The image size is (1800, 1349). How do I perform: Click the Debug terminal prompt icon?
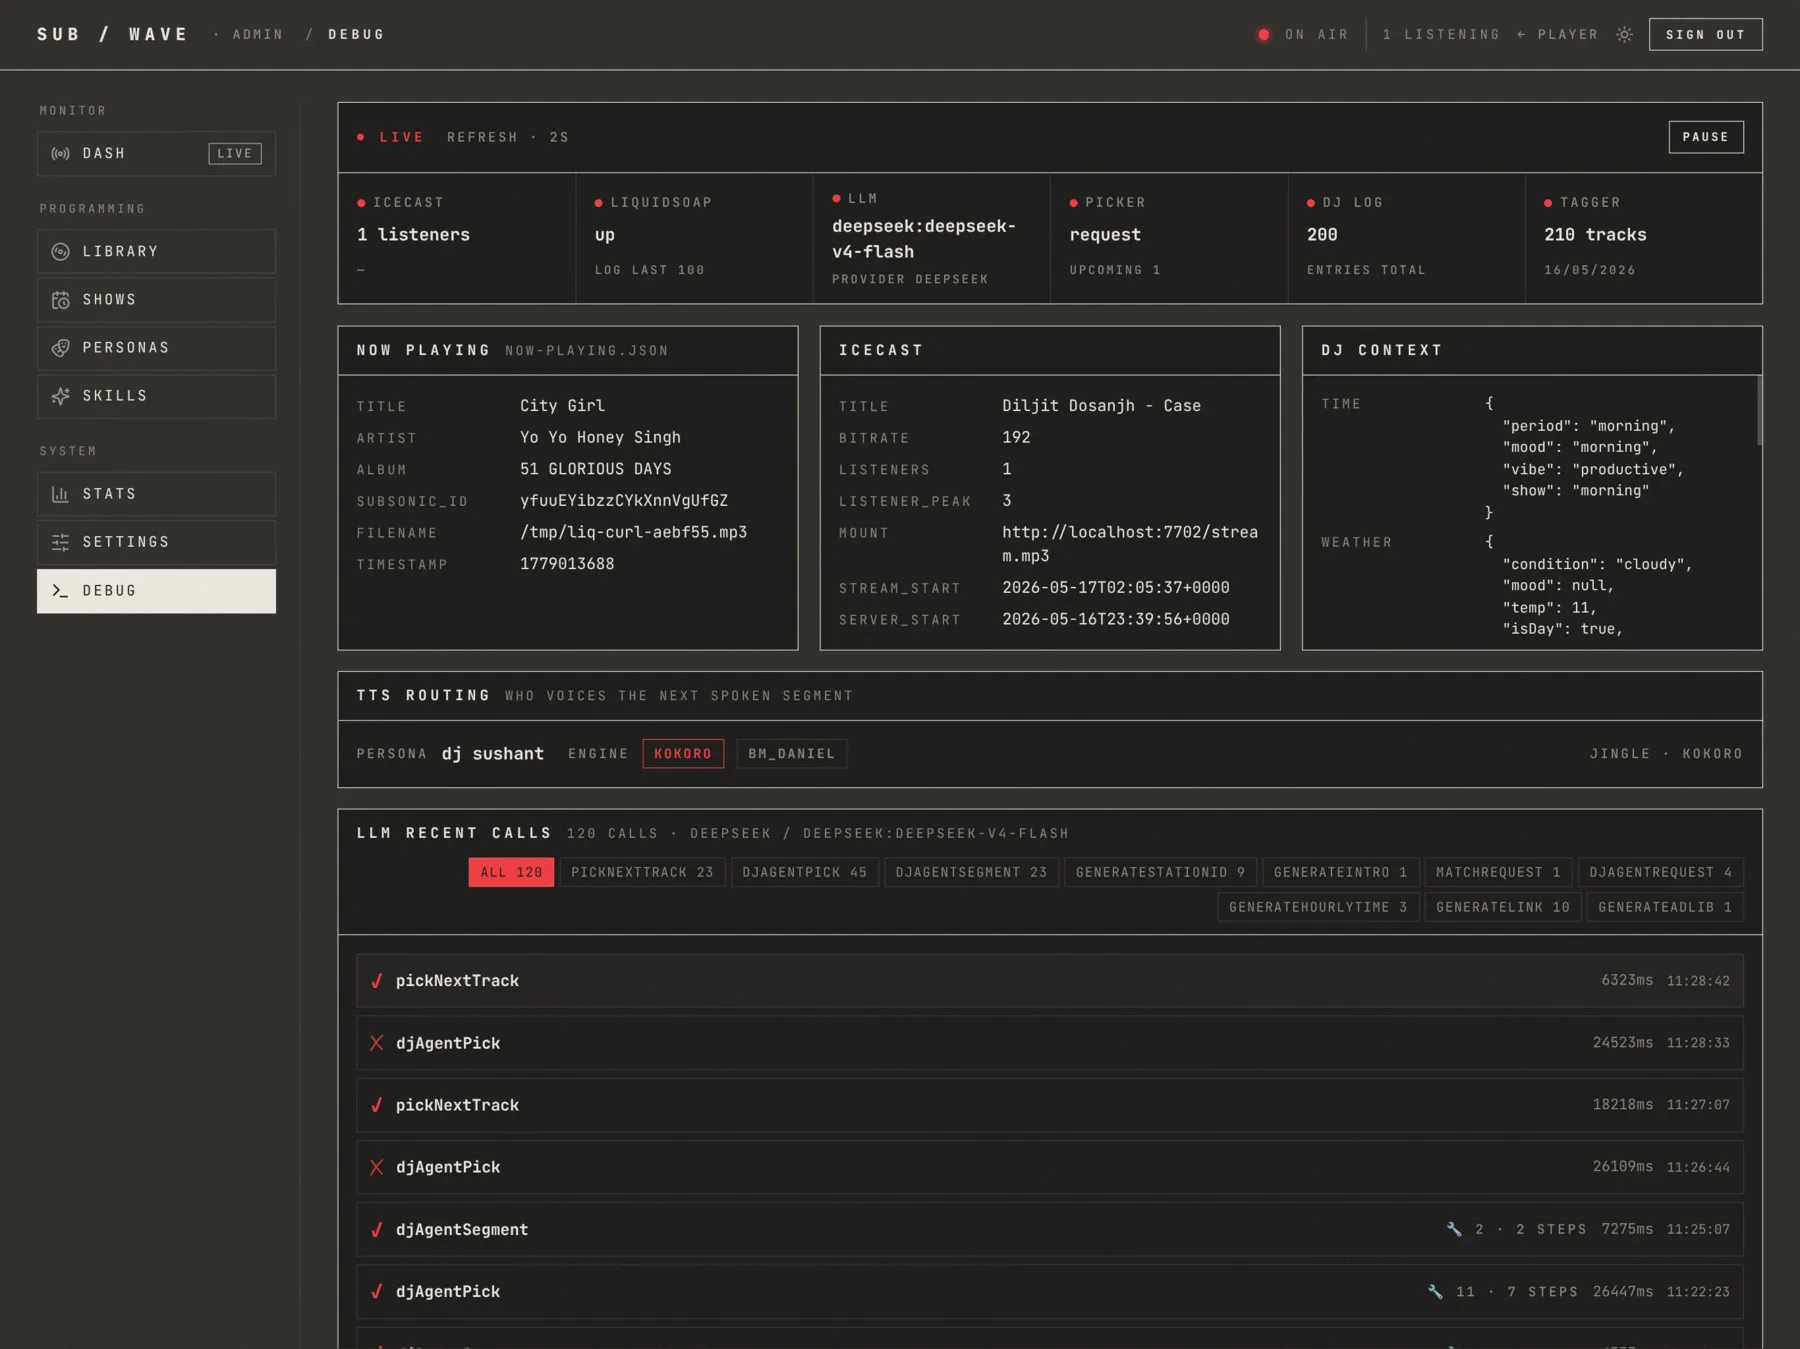pyautogui.click(x=60, y=591)
